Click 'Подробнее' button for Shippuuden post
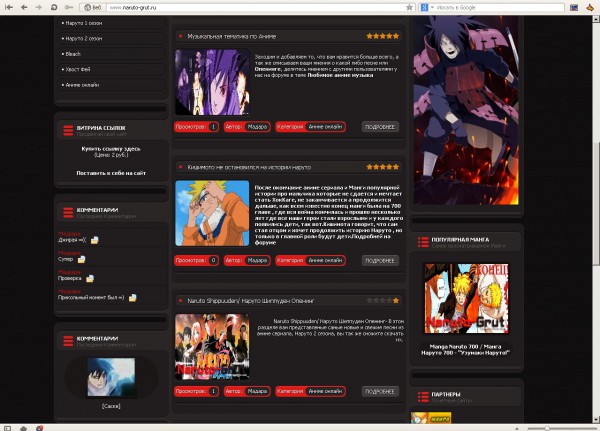 [x=380, y=392]
